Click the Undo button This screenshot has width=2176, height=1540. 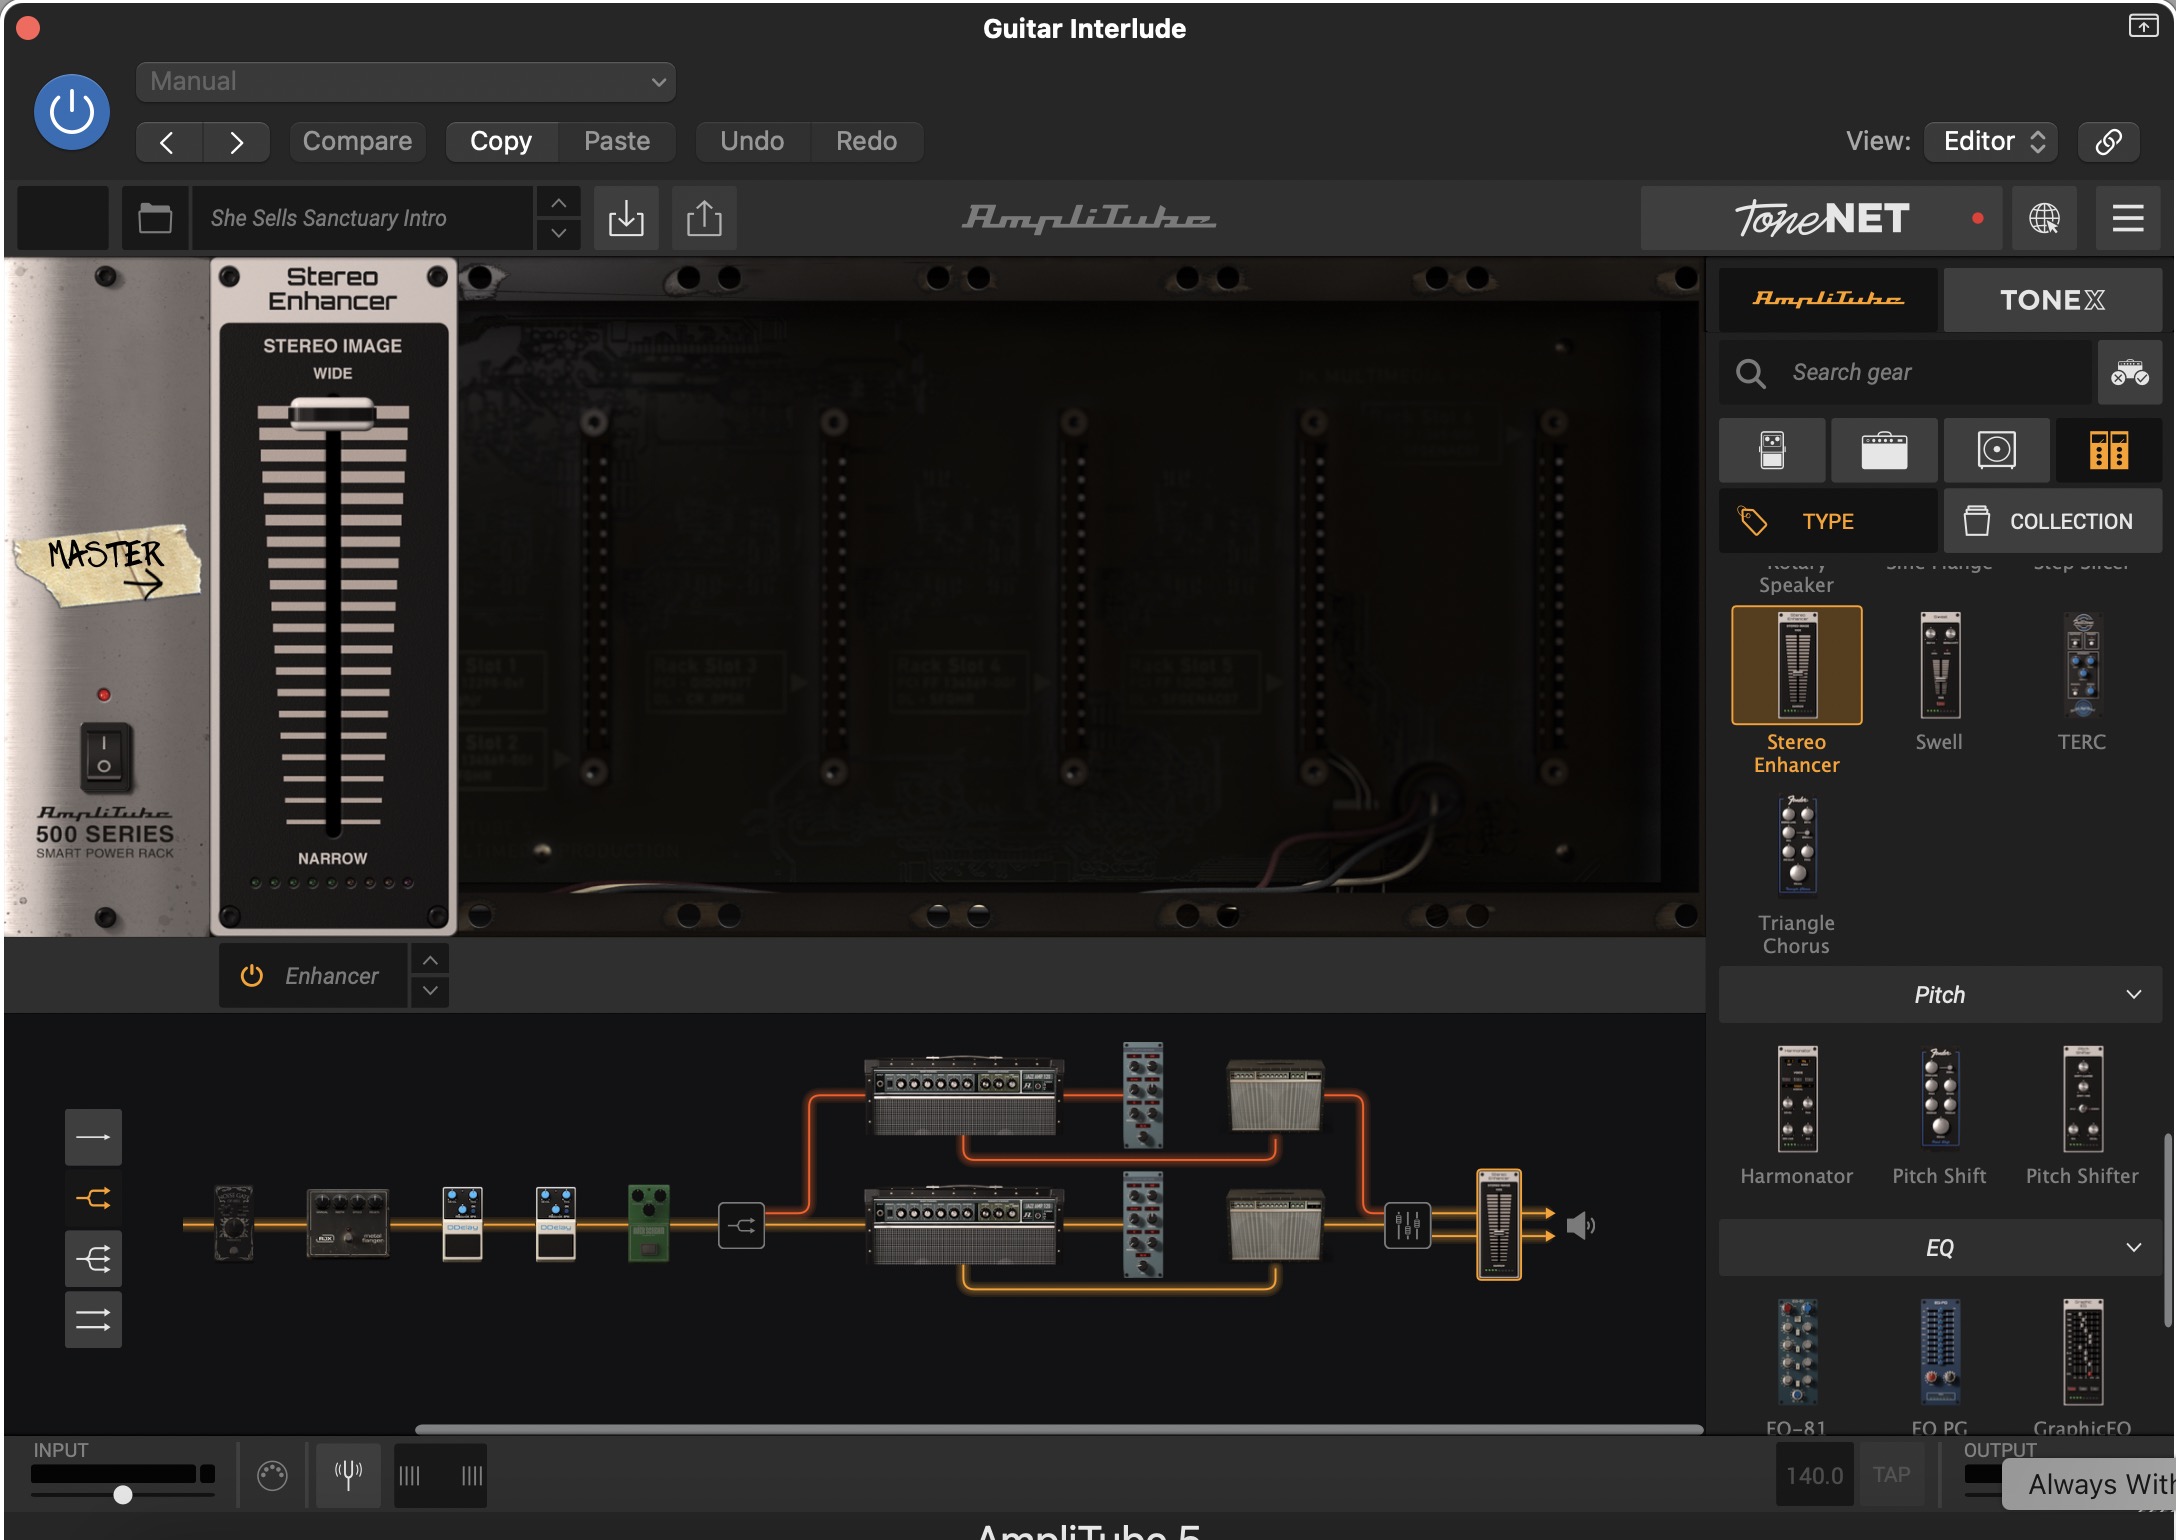(752, 141)
